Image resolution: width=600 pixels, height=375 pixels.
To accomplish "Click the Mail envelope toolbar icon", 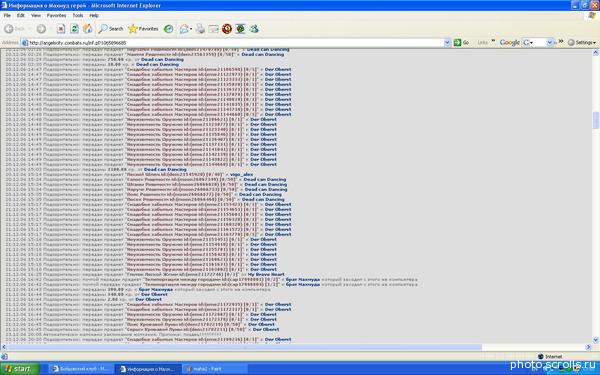I will (184, 29).
